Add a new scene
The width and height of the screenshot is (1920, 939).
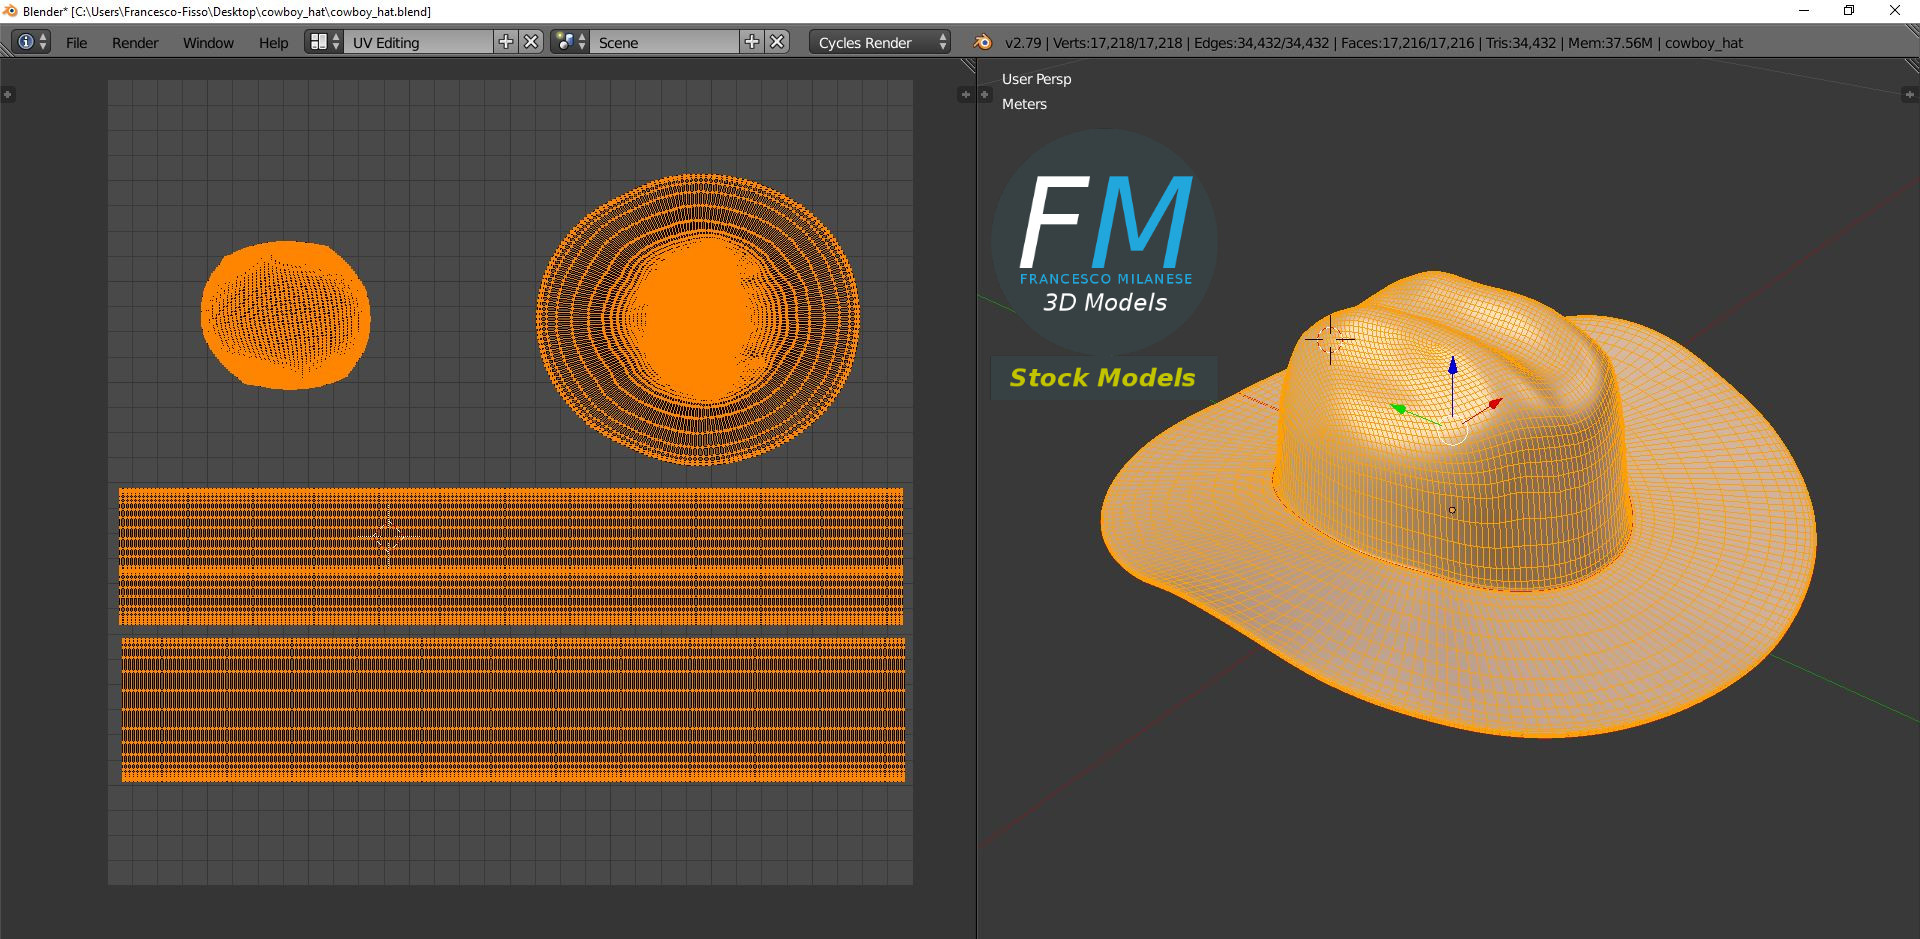click(x=752, y=42)
